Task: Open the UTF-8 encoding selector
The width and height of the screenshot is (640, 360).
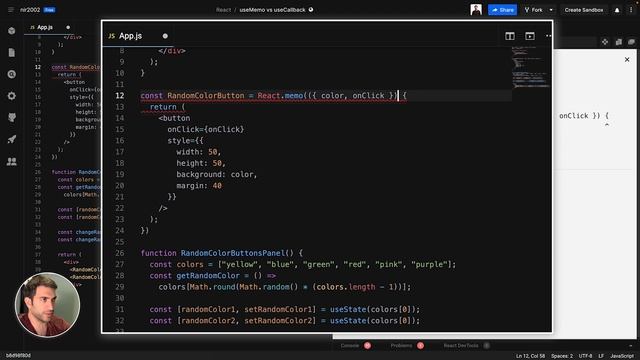Action: click(x=585, y=356)
